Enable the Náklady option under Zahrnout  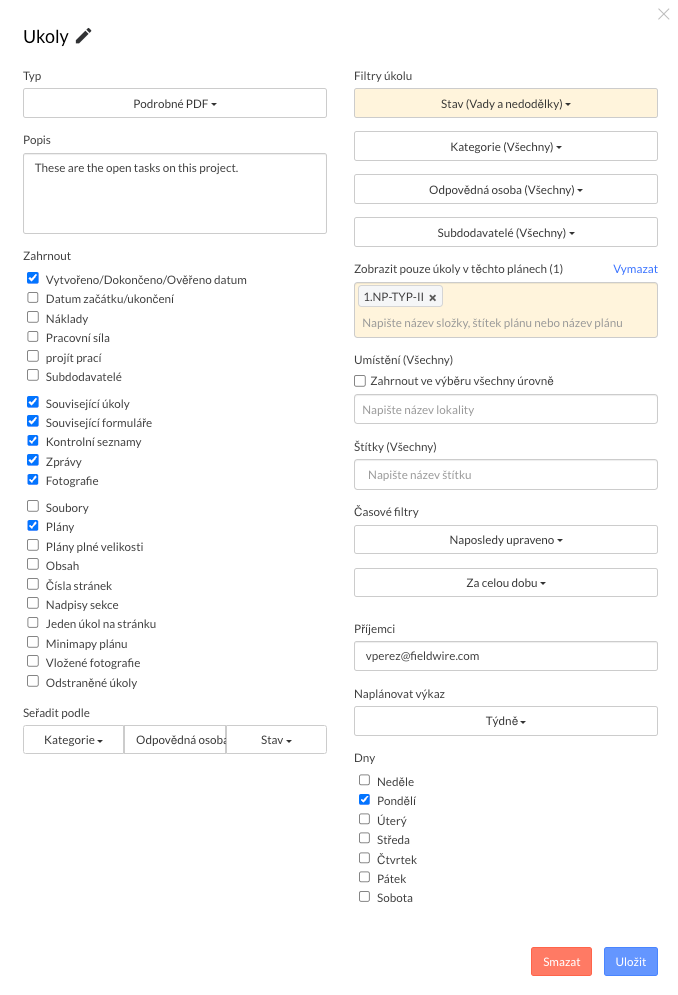[32, 318]
